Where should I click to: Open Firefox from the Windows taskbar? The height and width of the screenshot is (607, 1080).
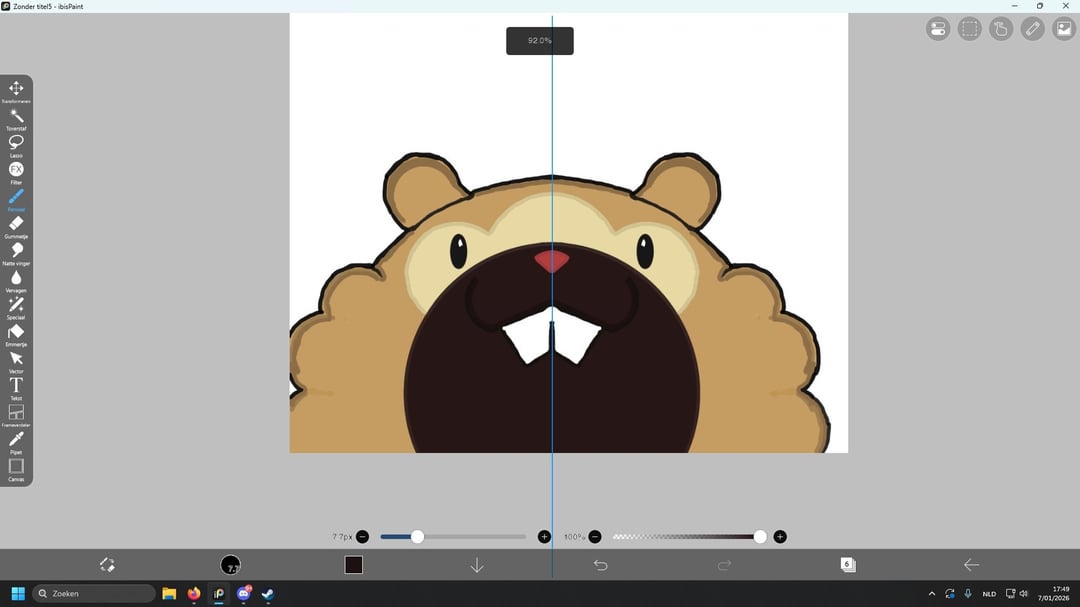[x=194, y=594]
